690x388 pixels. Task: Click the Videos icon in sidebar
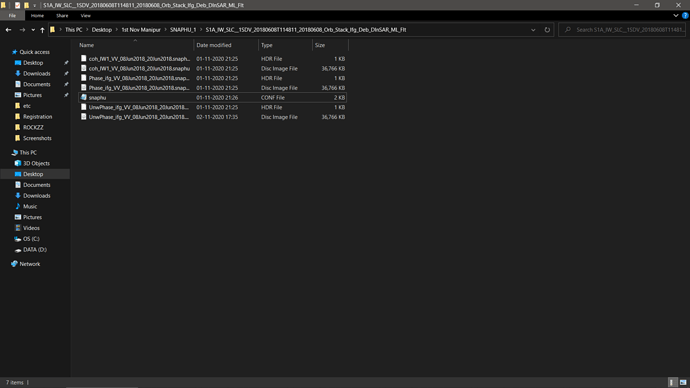coord(18,228)
